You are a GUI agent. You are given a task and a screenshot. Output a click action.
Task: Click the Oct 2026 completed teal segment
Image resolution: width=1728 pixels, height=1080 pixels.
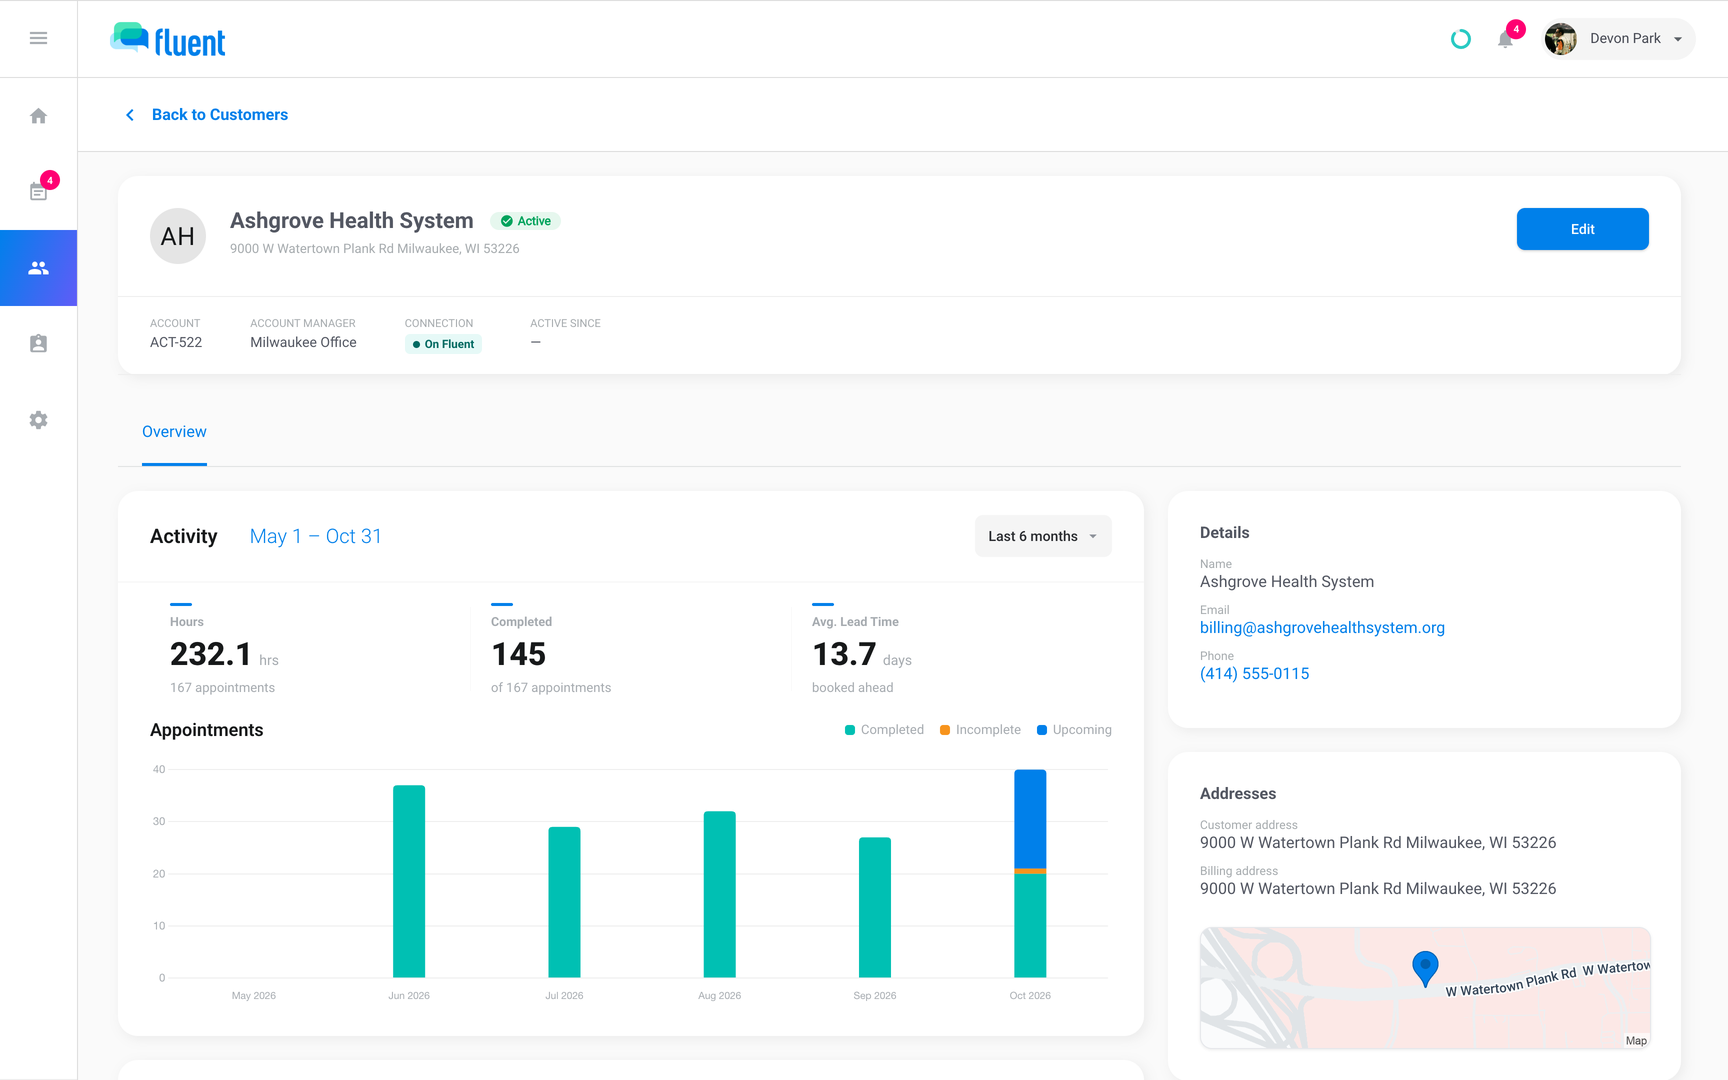[x=1030, y=925]
